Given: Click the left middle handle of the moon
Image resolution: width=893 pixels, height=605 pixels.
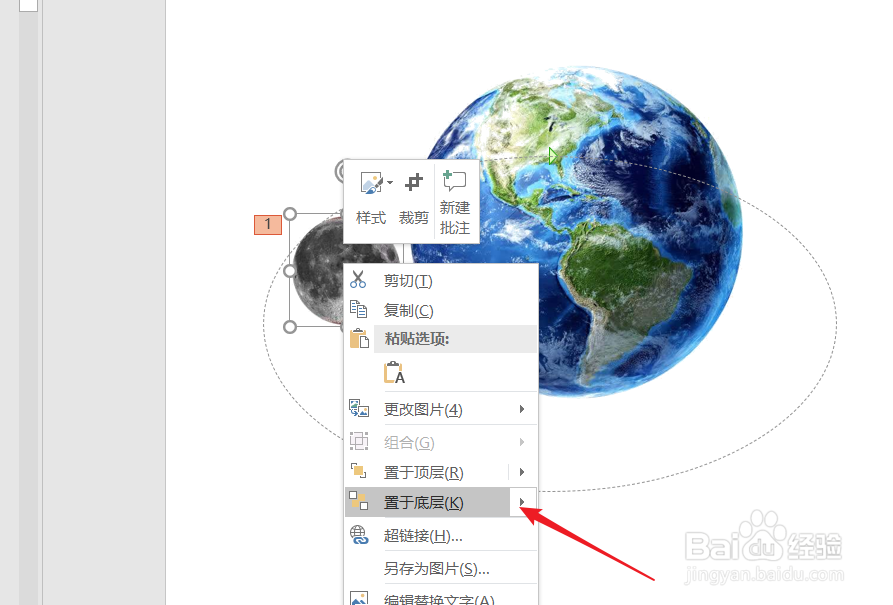Looking at the screenshot, I should [x=290, y=271].
